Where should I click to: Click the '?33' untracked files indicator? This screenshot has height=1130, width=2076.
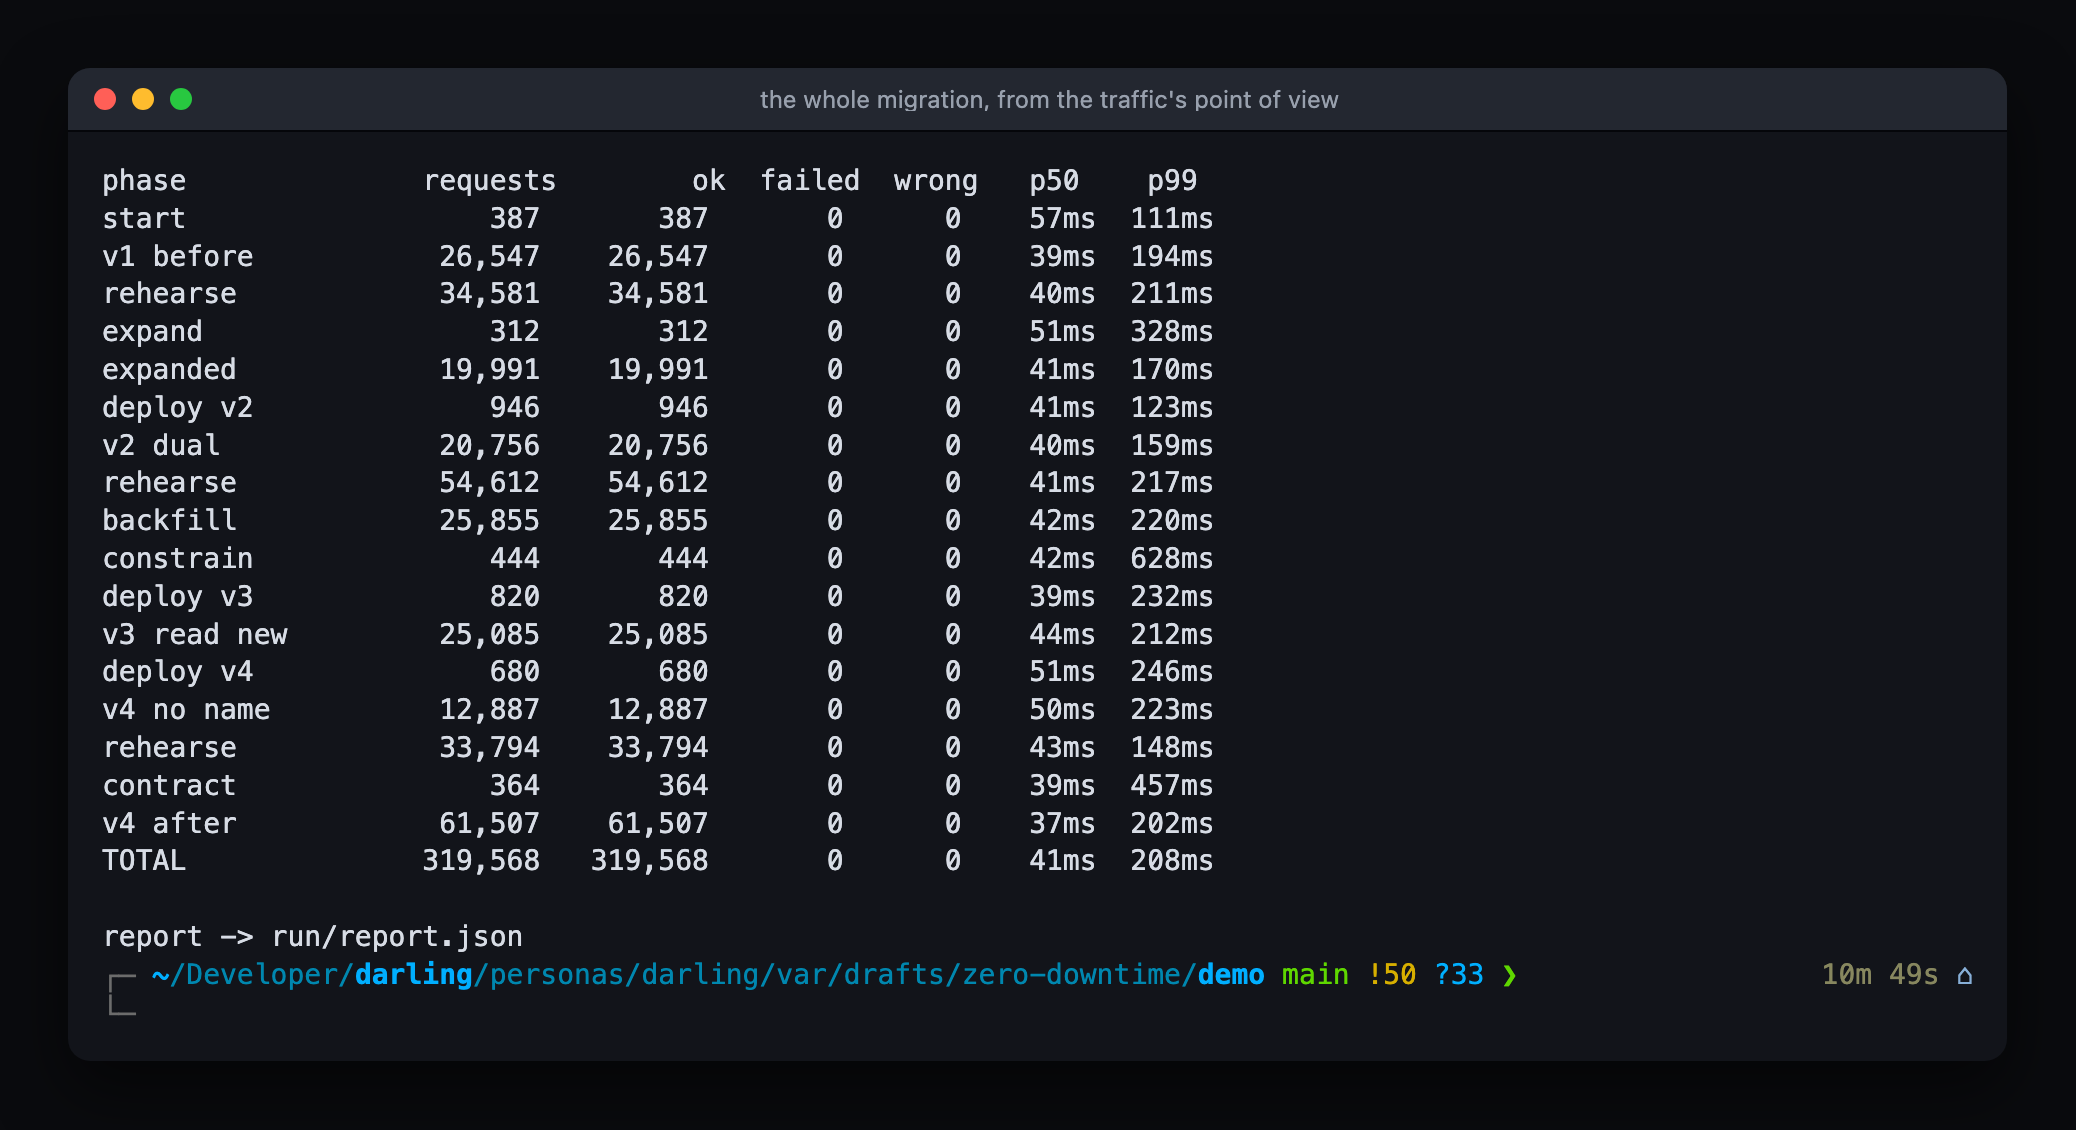coord(1459,975)
